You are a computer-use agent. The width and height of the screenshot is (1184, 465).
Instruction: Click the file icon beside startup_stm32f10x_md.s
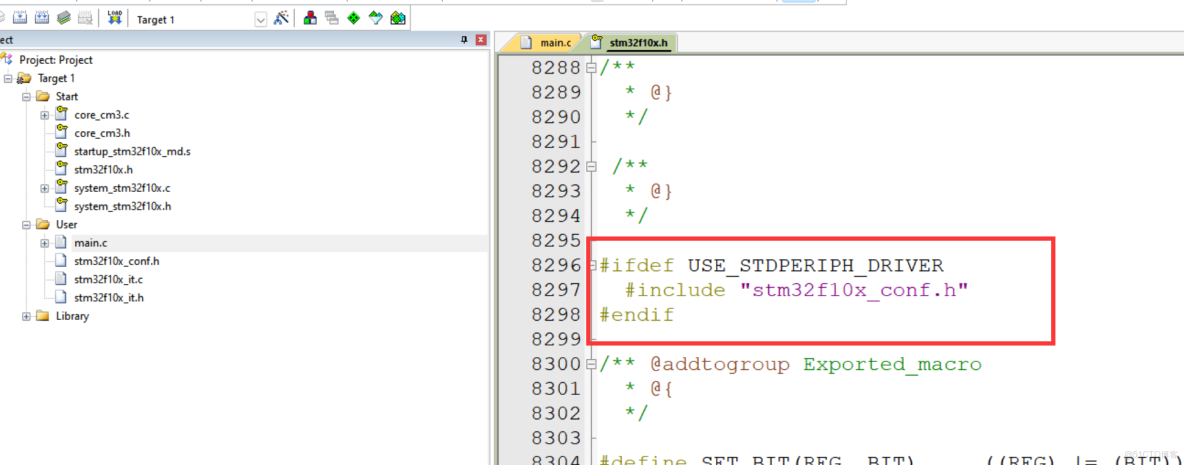coord(62,151)
